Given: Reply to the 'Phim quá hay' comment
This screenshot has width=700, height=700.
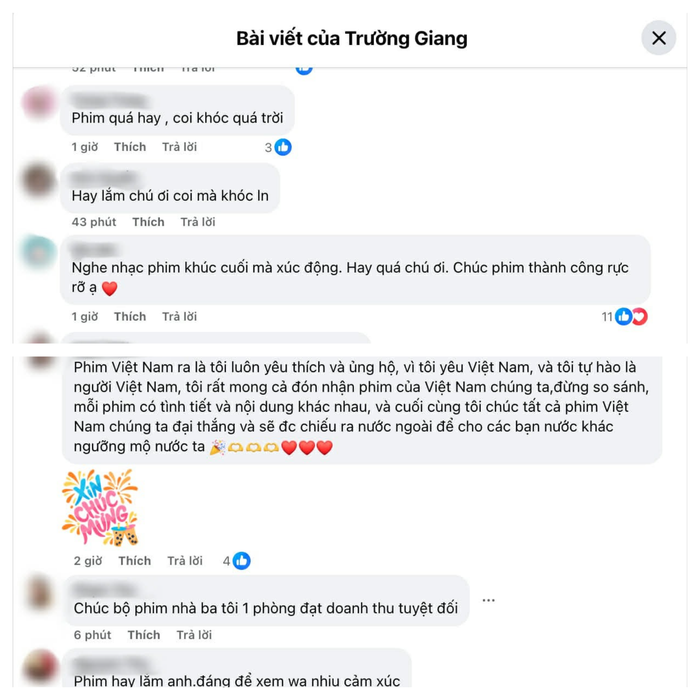Looking at the screenshot, I should tap(179, 147).
